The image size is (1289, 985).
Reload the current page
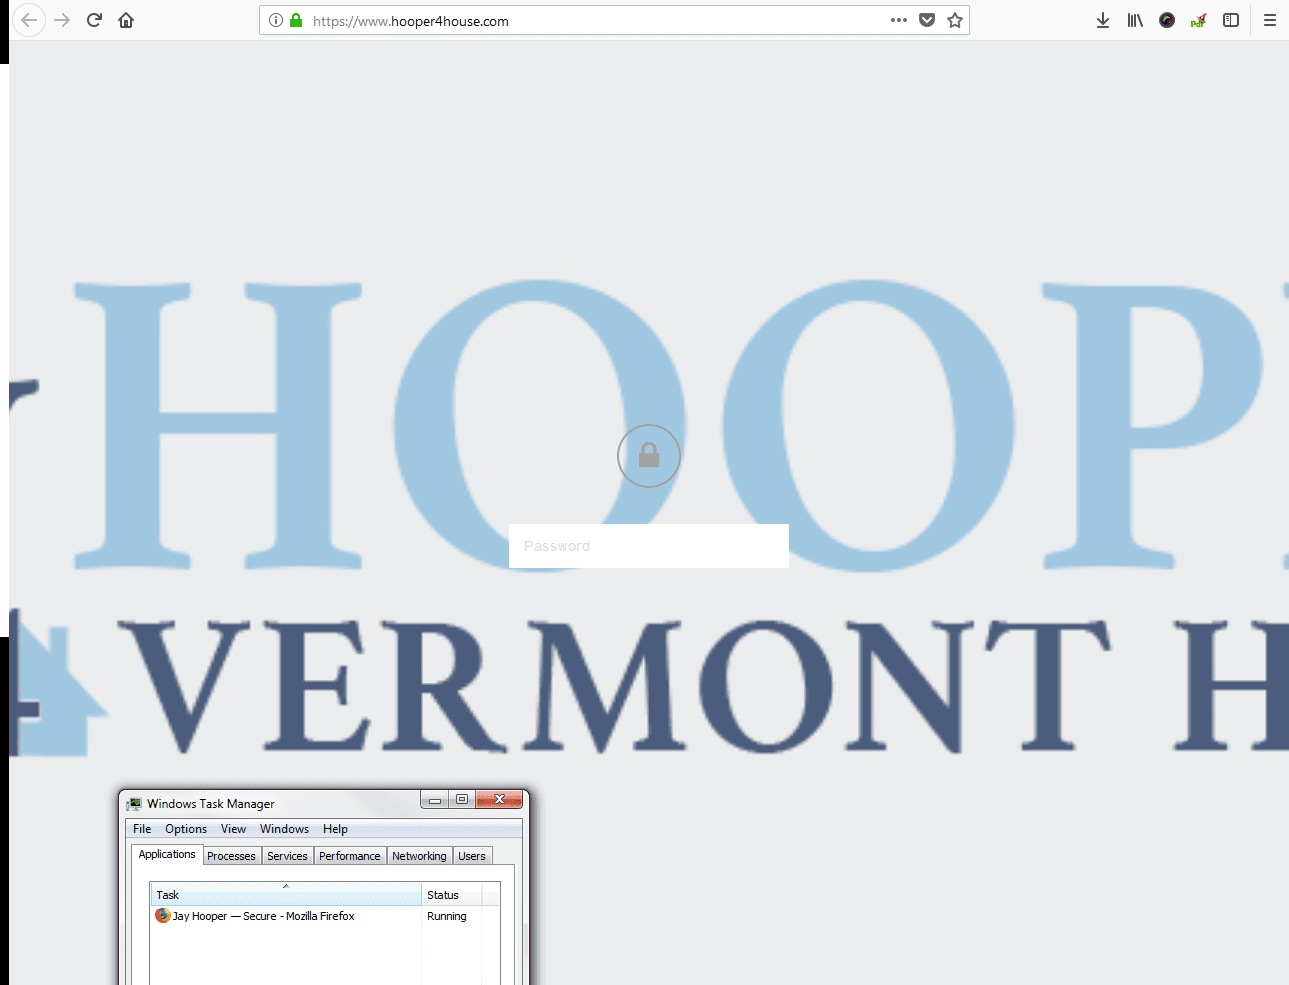pyautogui.click(x=94, y=20)
